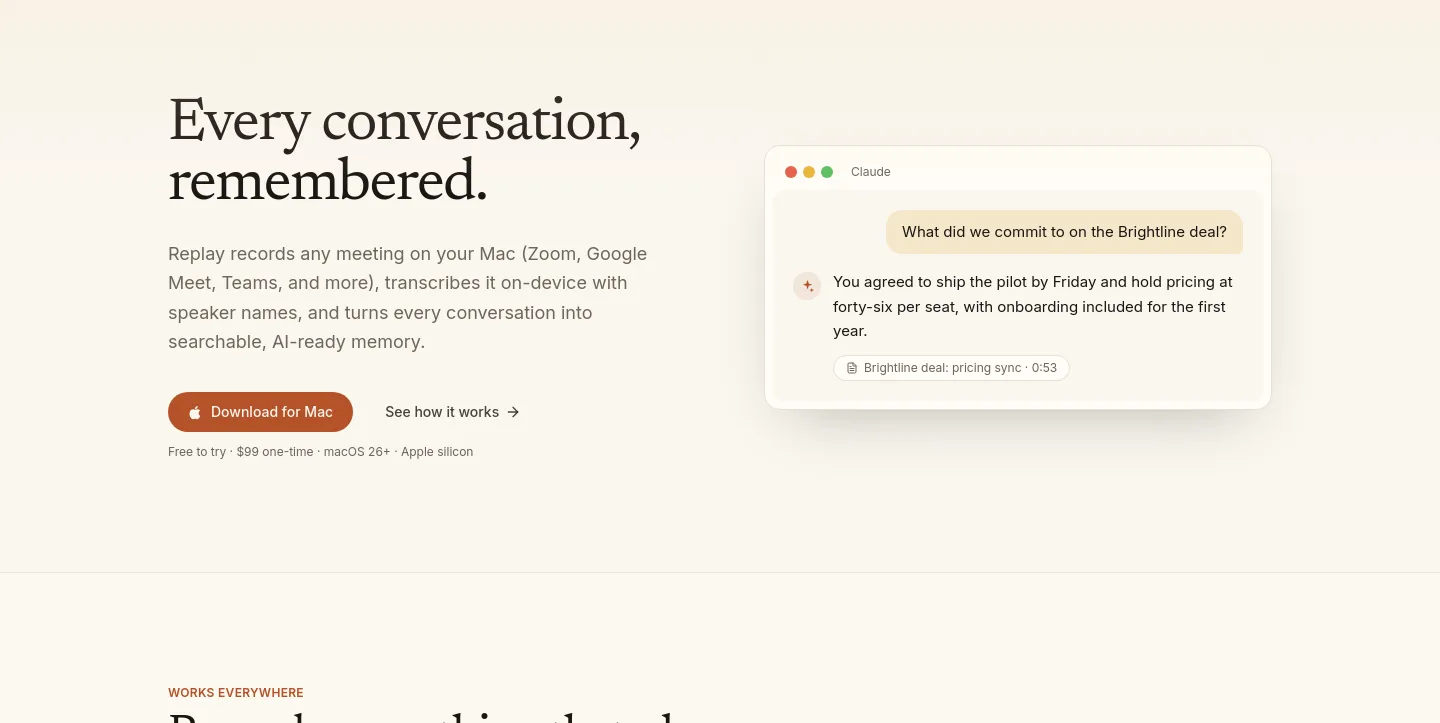Click the paragraph beginning 'Replay records any meeting'
This screenshot has height=723, width=1440.
408,298
